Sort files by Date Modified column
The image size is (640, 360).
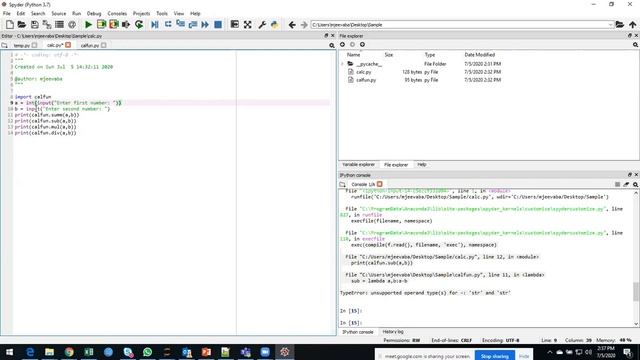coord(480,55)
